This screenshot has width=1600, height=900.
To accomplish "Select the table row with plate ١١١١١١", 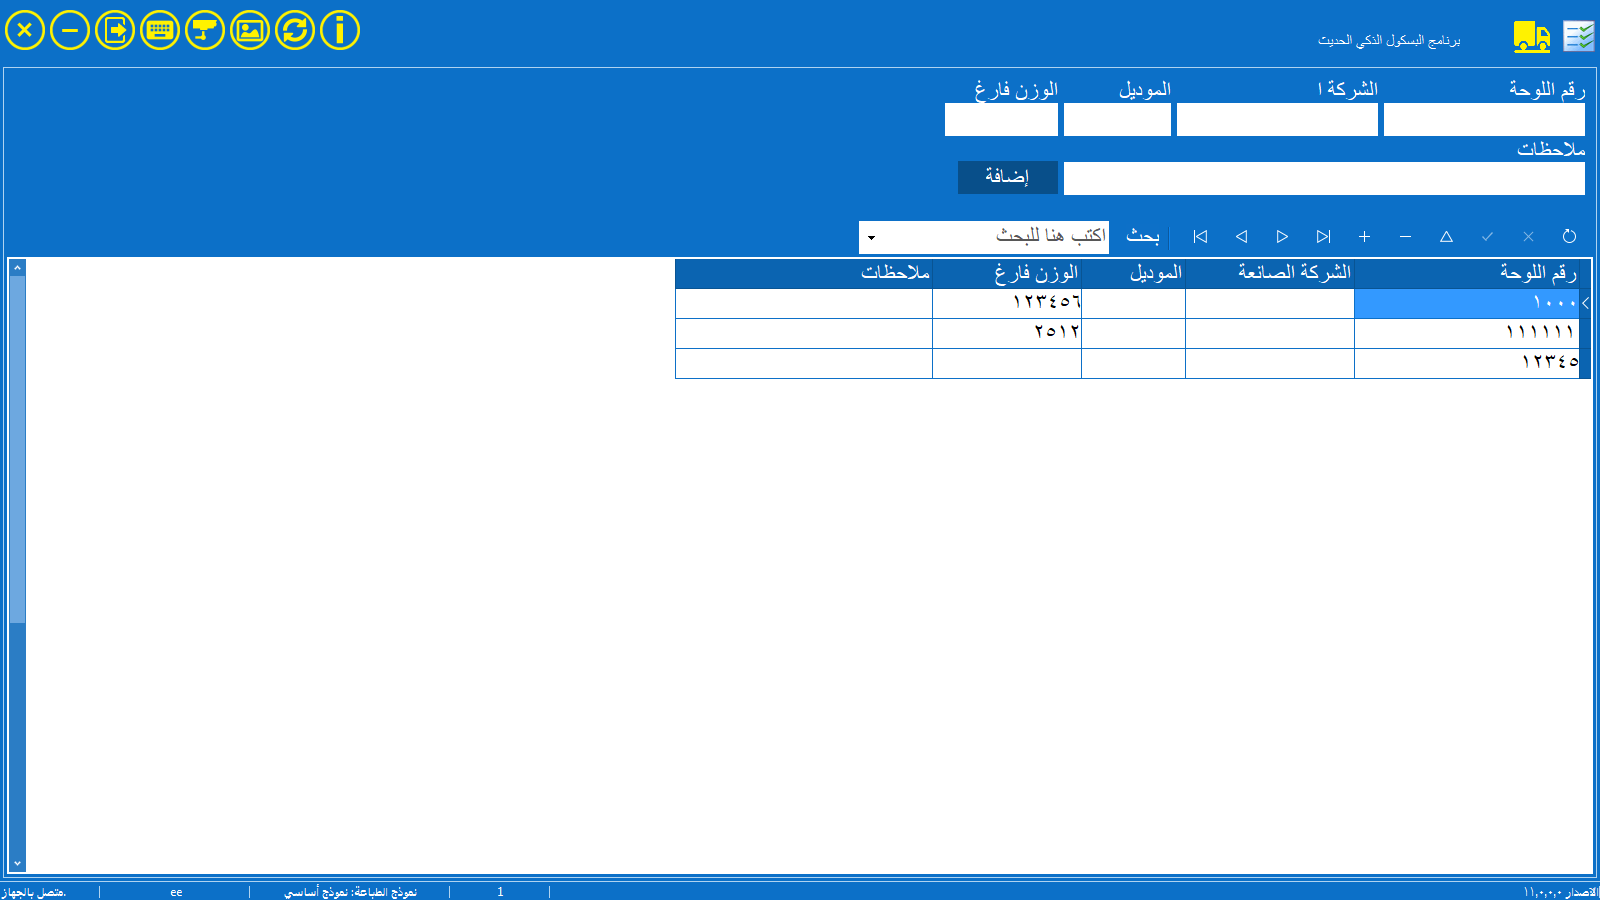I will pos(1466,333).
